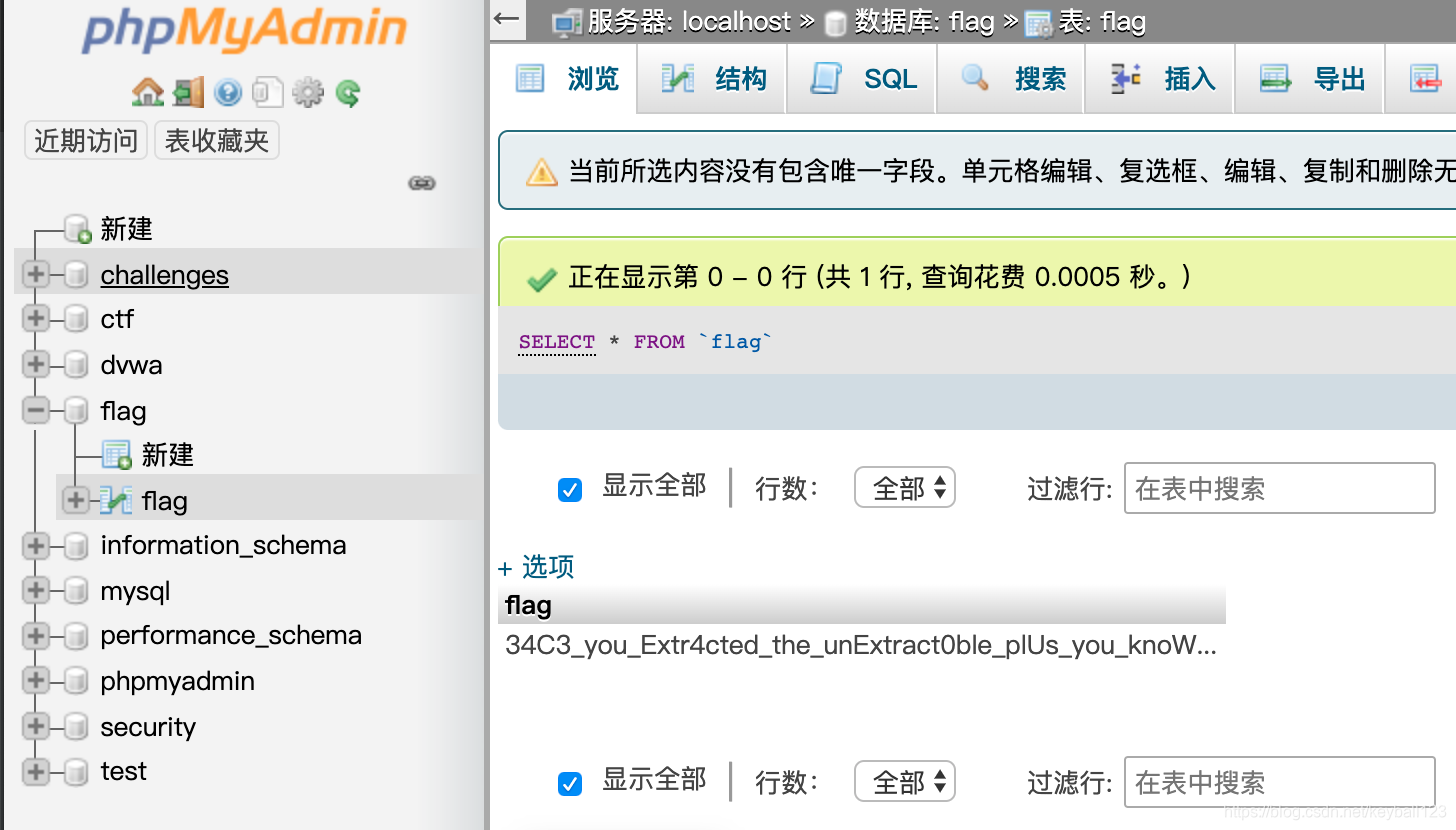1456x830 pixels.
Task: Switch to the 浏览 tab
Action: pyautogui.click(x=567, y=79)
